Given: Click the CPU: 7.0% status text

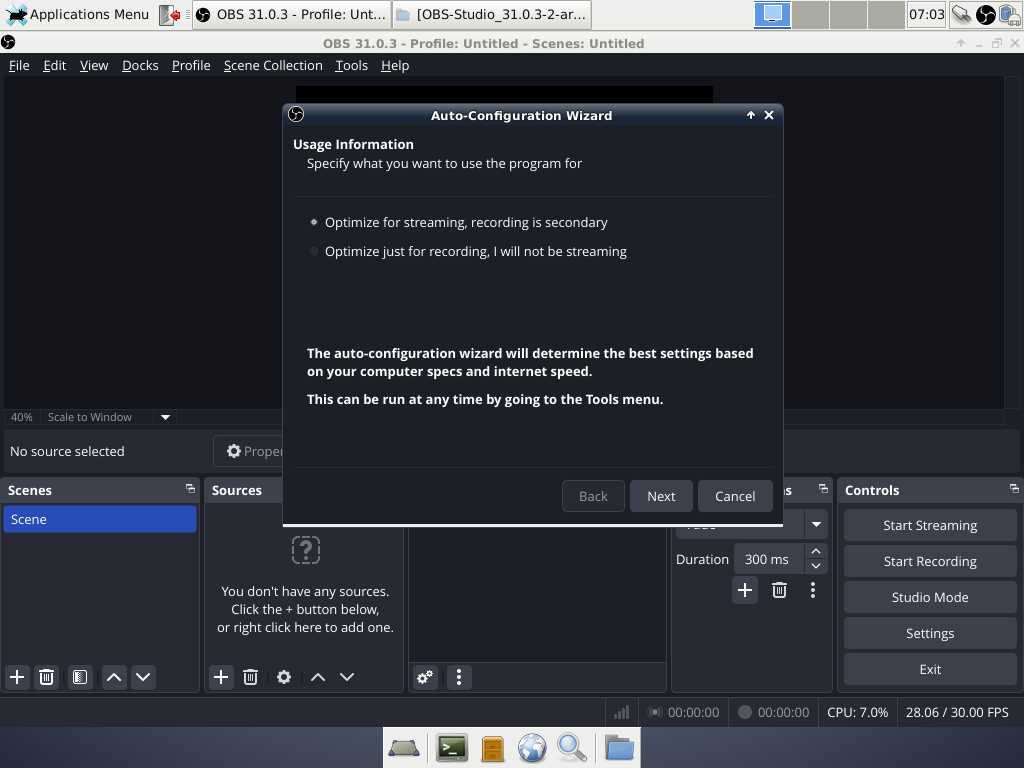Looking at the screenshot, I should [x=857, y=712].
